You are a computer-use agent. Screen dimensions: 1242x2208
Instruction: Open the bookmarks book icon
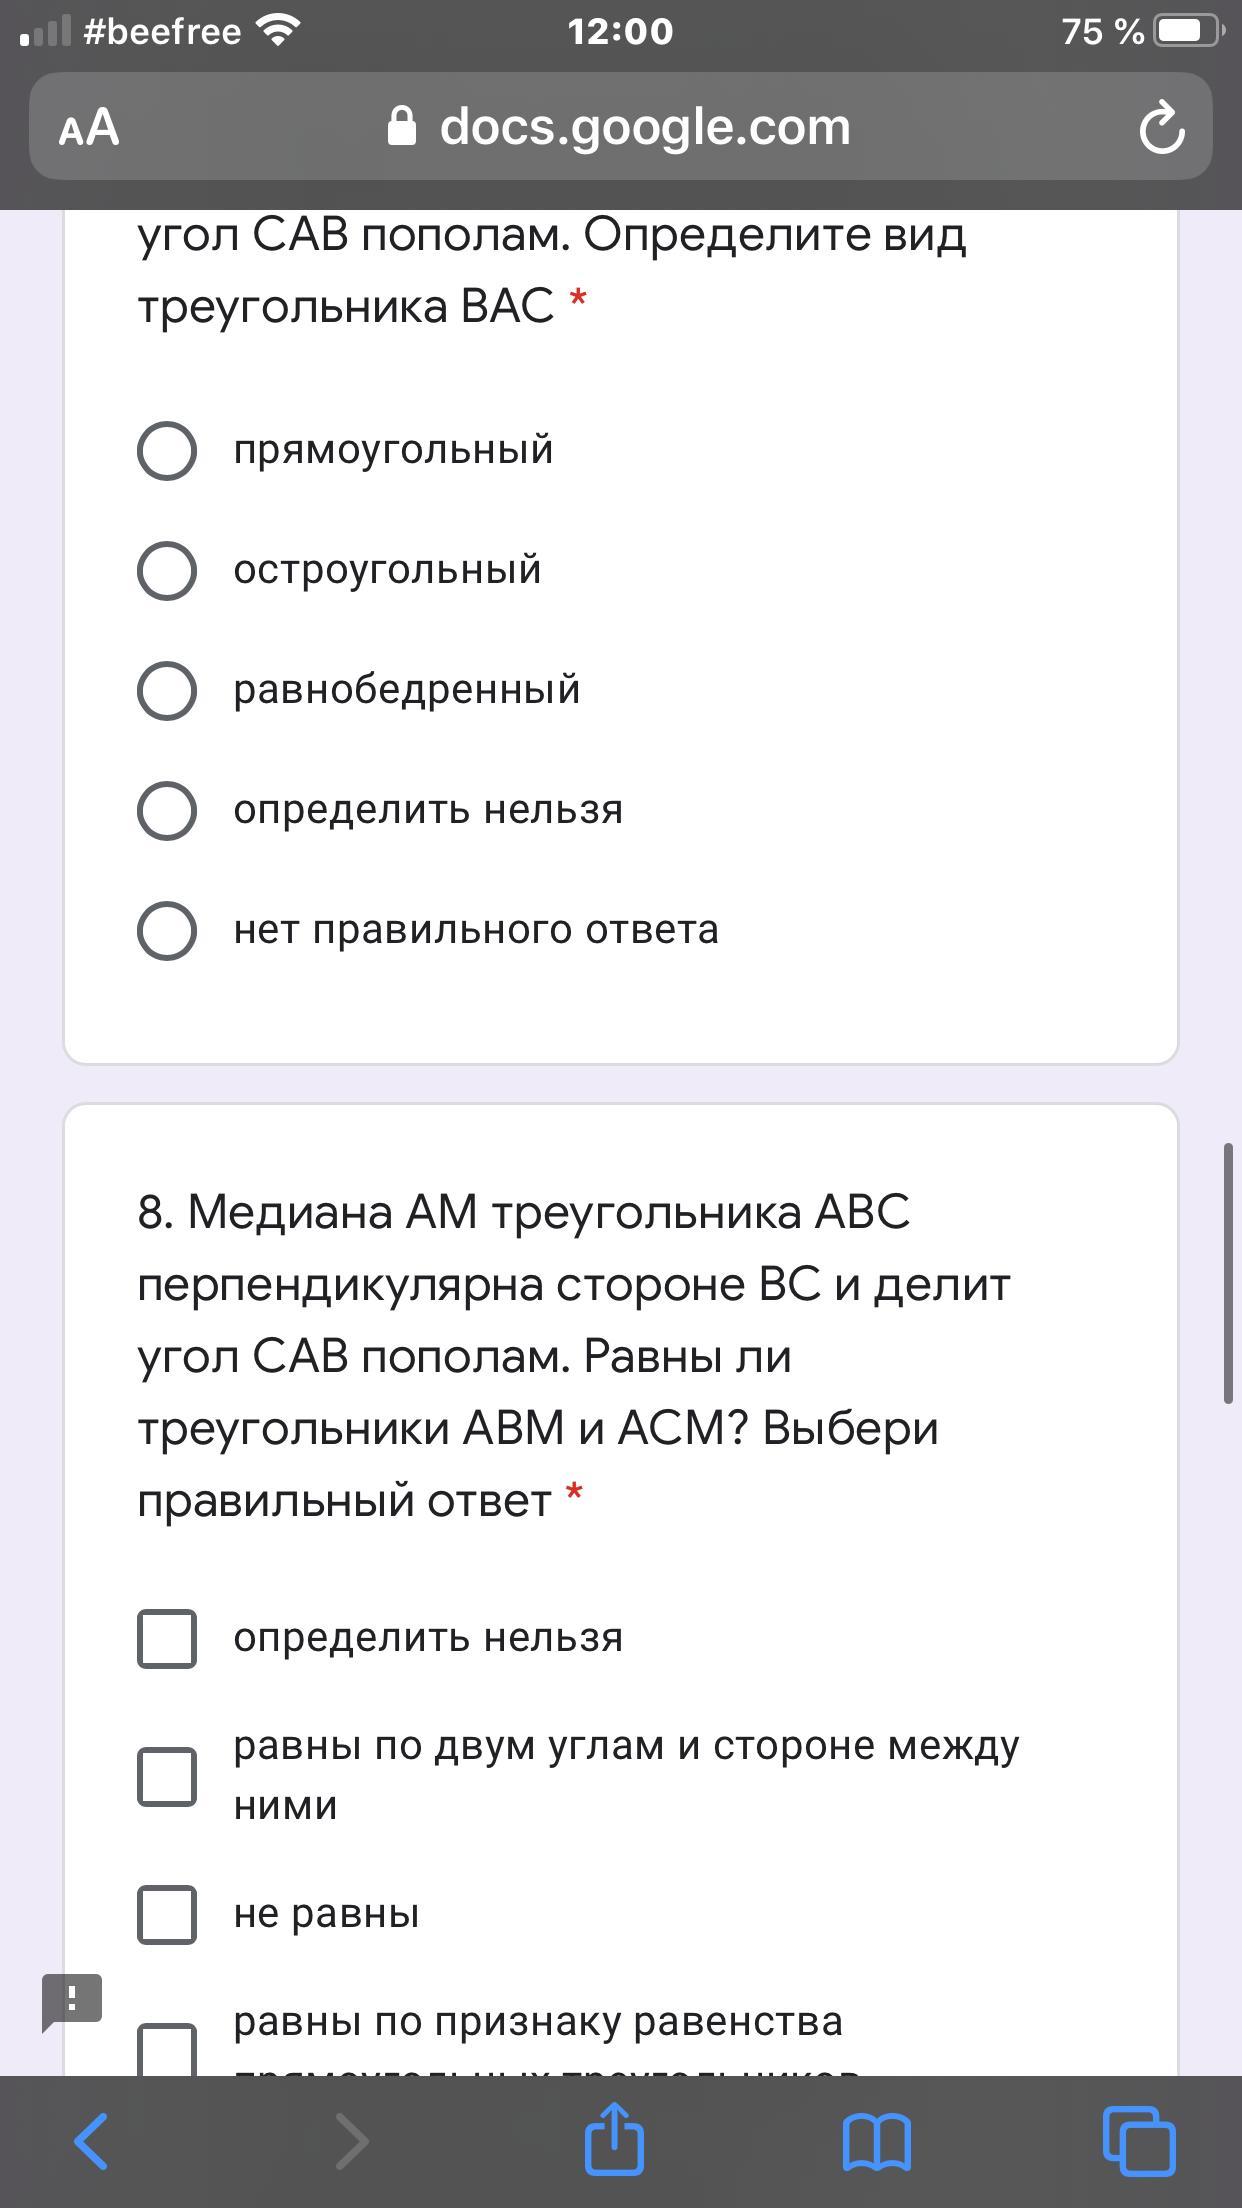(x=877, y=2142)
